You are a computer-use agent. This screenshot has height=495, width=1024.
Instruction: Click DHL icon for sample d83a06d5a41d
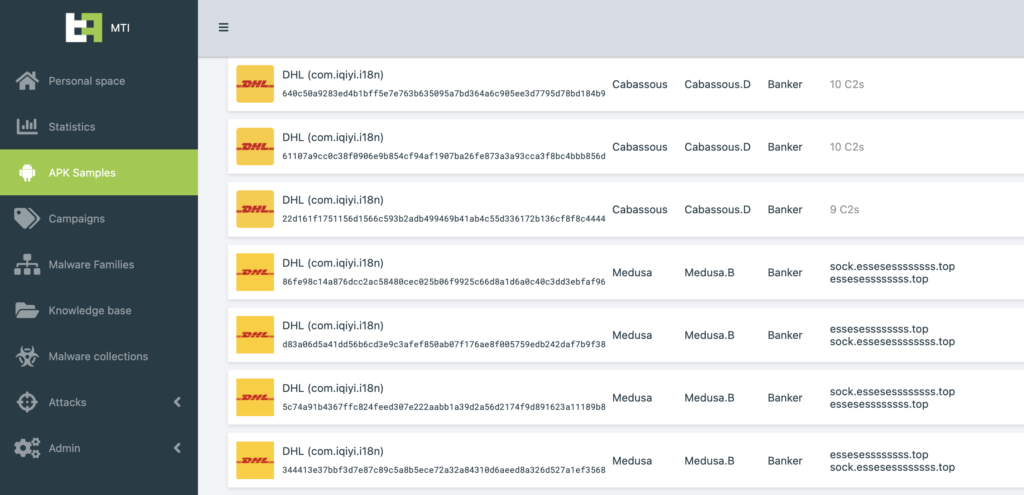pyautogui.click(x=255, y=334)
